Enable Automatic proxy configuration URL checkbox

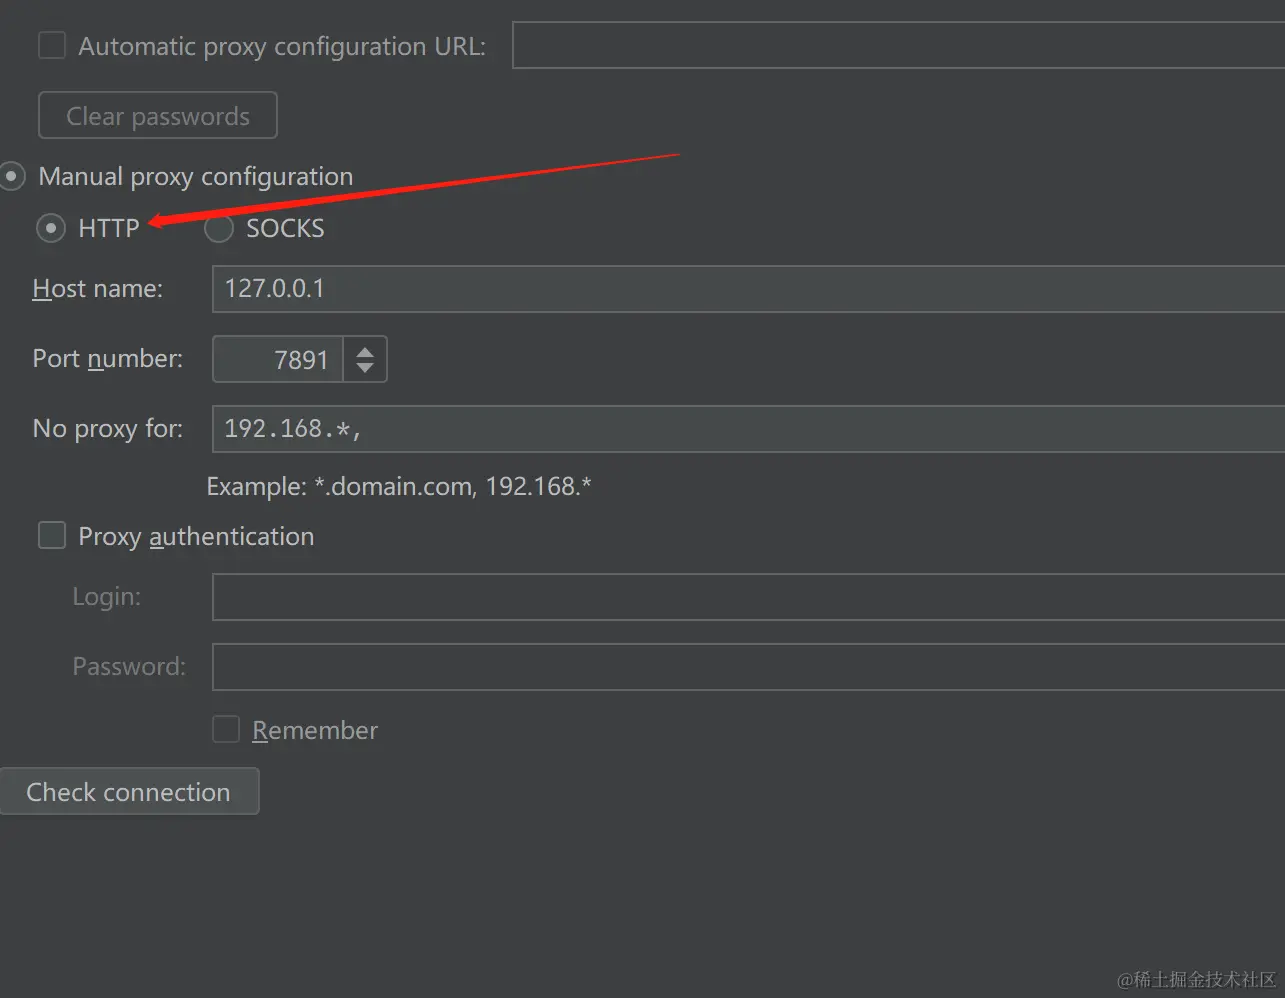51,46
